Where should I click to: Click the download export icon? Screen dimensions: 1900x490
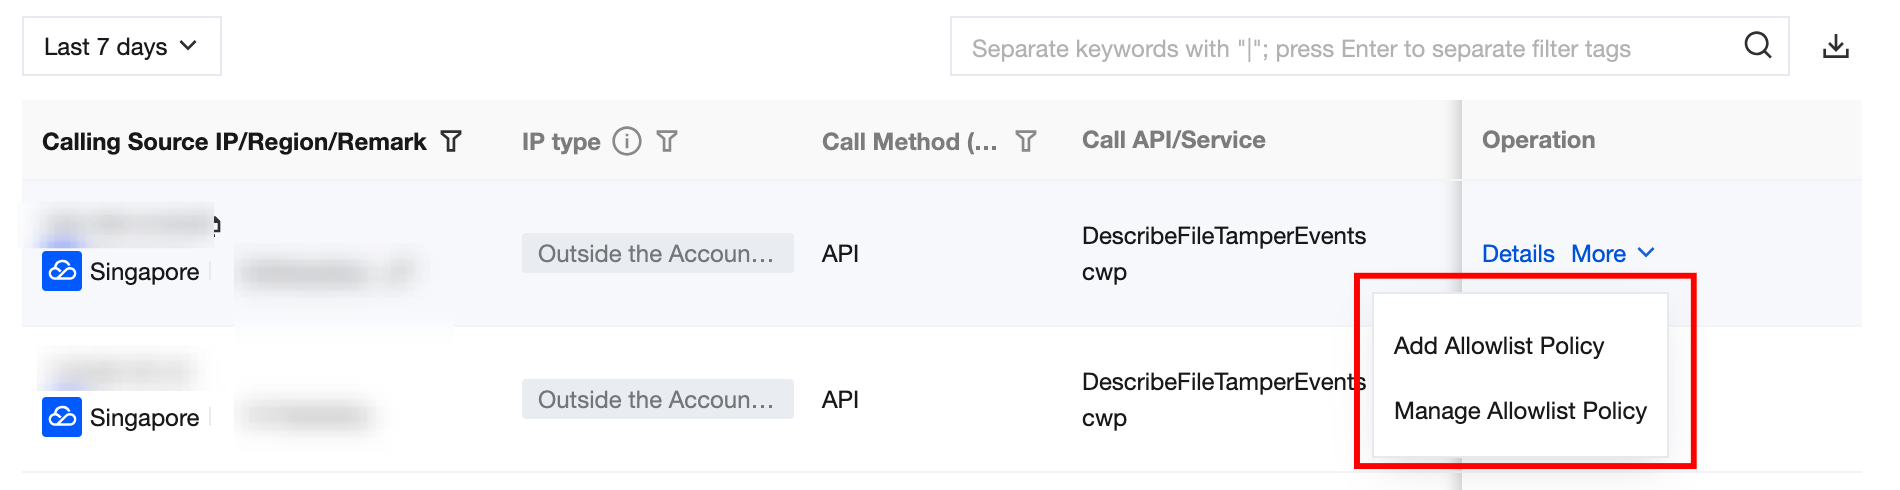point(1835,46)
